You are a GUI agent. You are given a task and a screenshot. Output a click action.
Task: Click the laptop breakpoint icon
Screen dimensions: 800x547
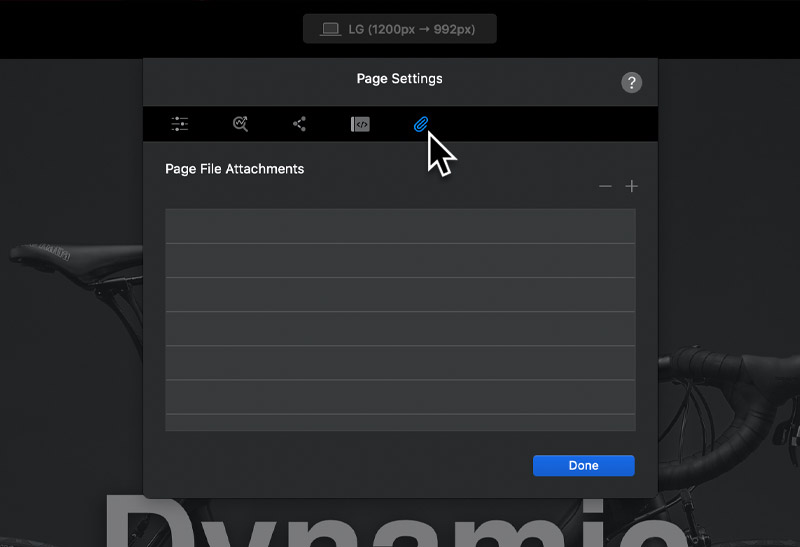click(330, 29)
